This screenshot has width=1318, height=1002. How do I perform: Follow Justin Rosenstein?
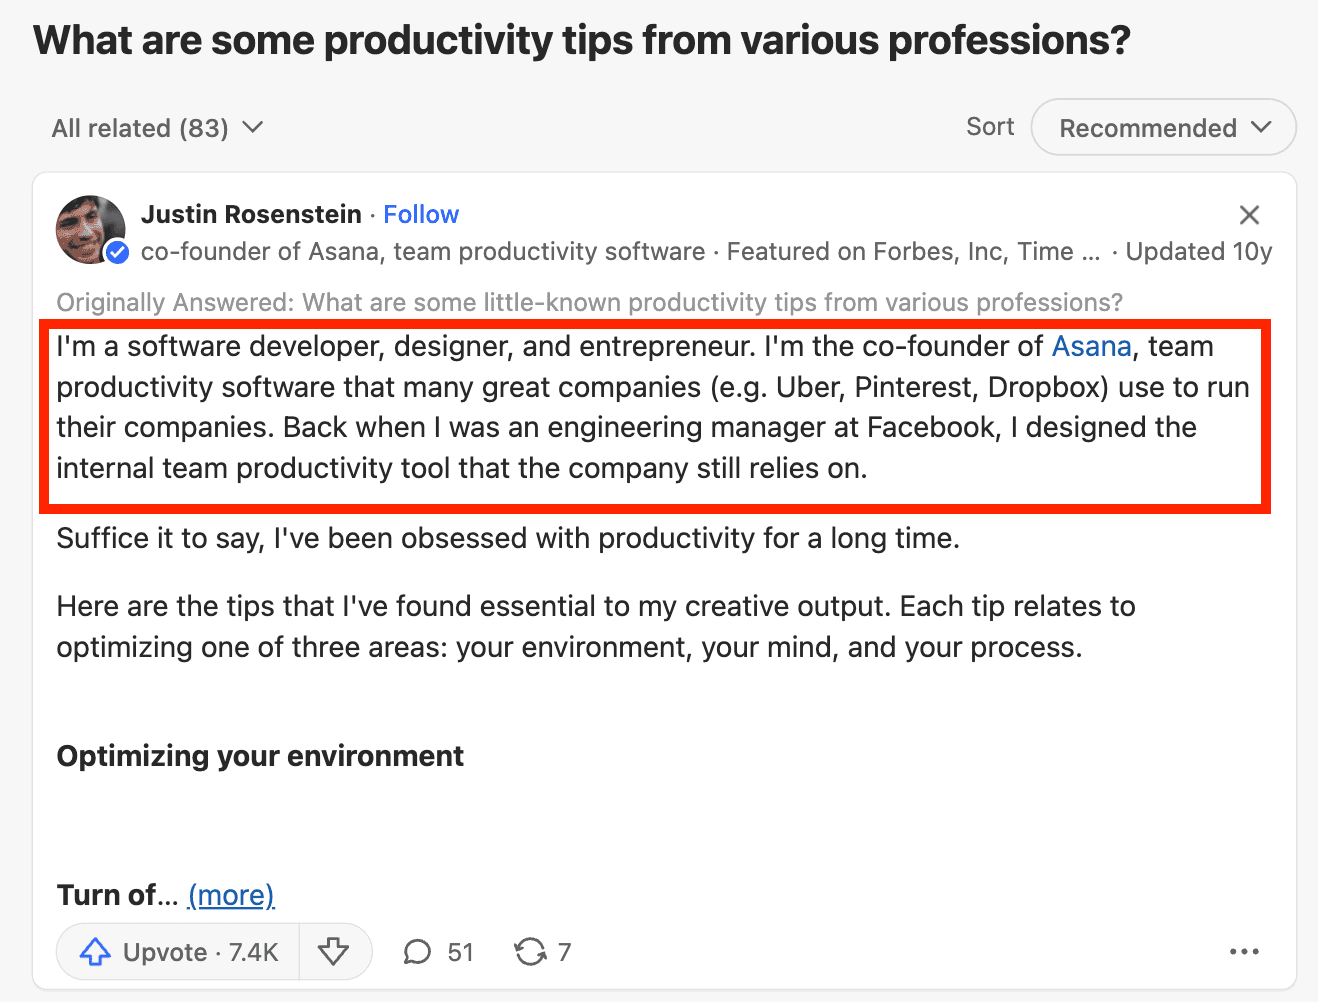click(421, 215)
